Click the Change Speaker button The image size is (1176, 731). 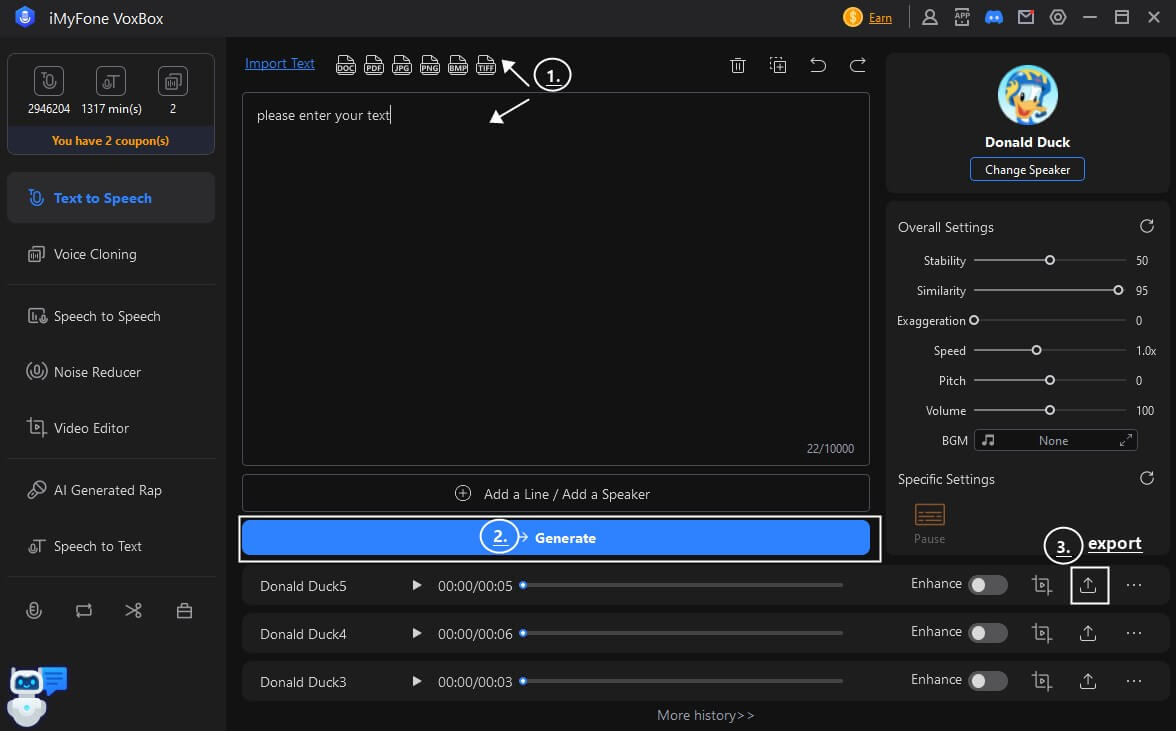click(1027, 170)
